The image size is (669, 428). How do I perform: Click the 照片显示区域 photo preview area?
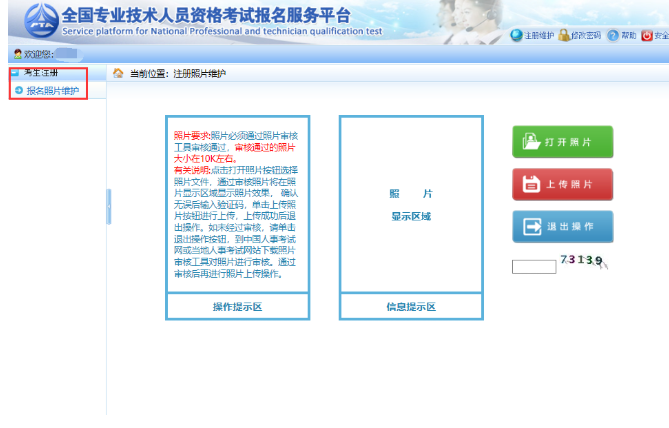(410, 204)
